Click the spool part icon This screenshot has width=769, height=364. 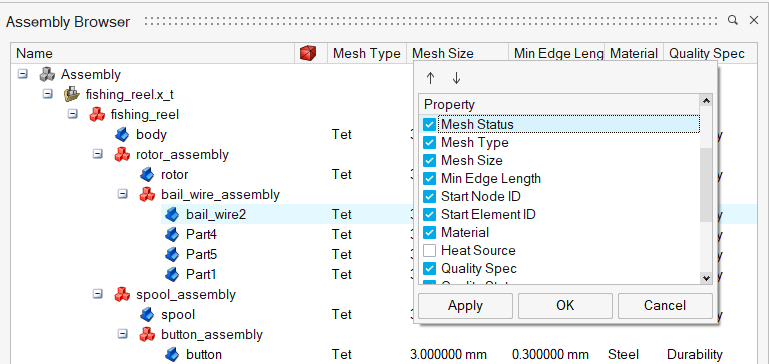[x=147, y=314]
